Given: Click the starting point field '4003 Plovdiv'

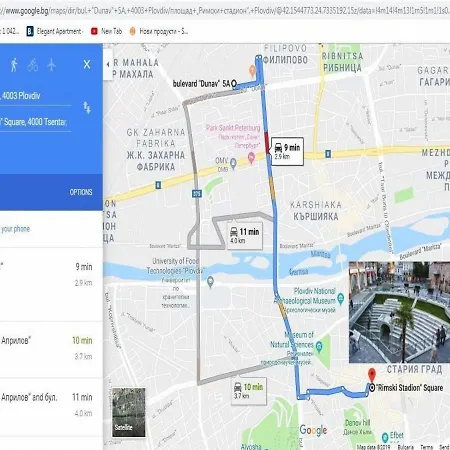Looking at the screenshot, I should pyautogui.click(x=35, y=97).
